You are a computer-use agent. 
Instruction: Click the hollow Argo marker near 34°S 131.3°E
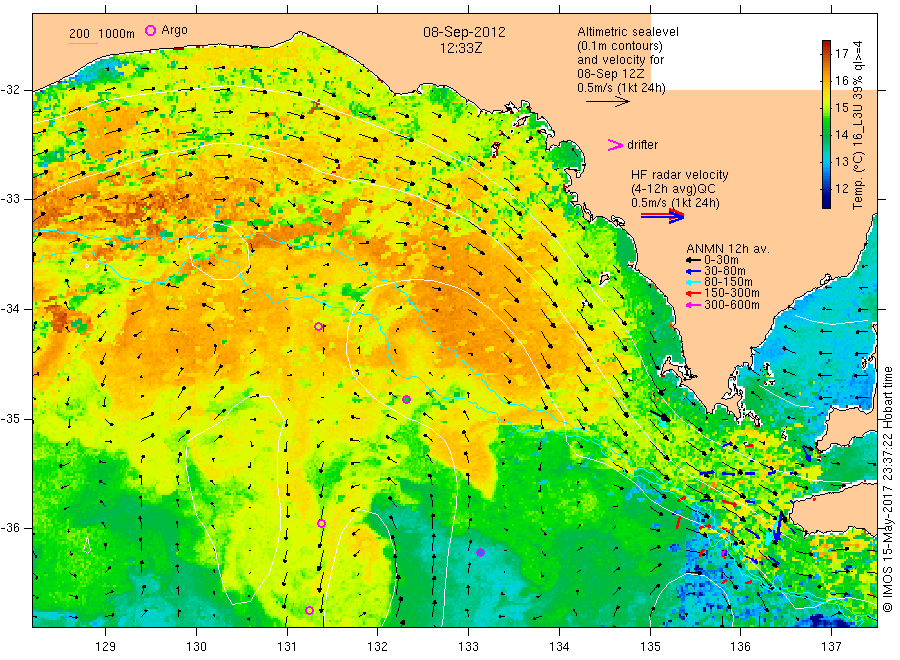click(x=319, y=327)
